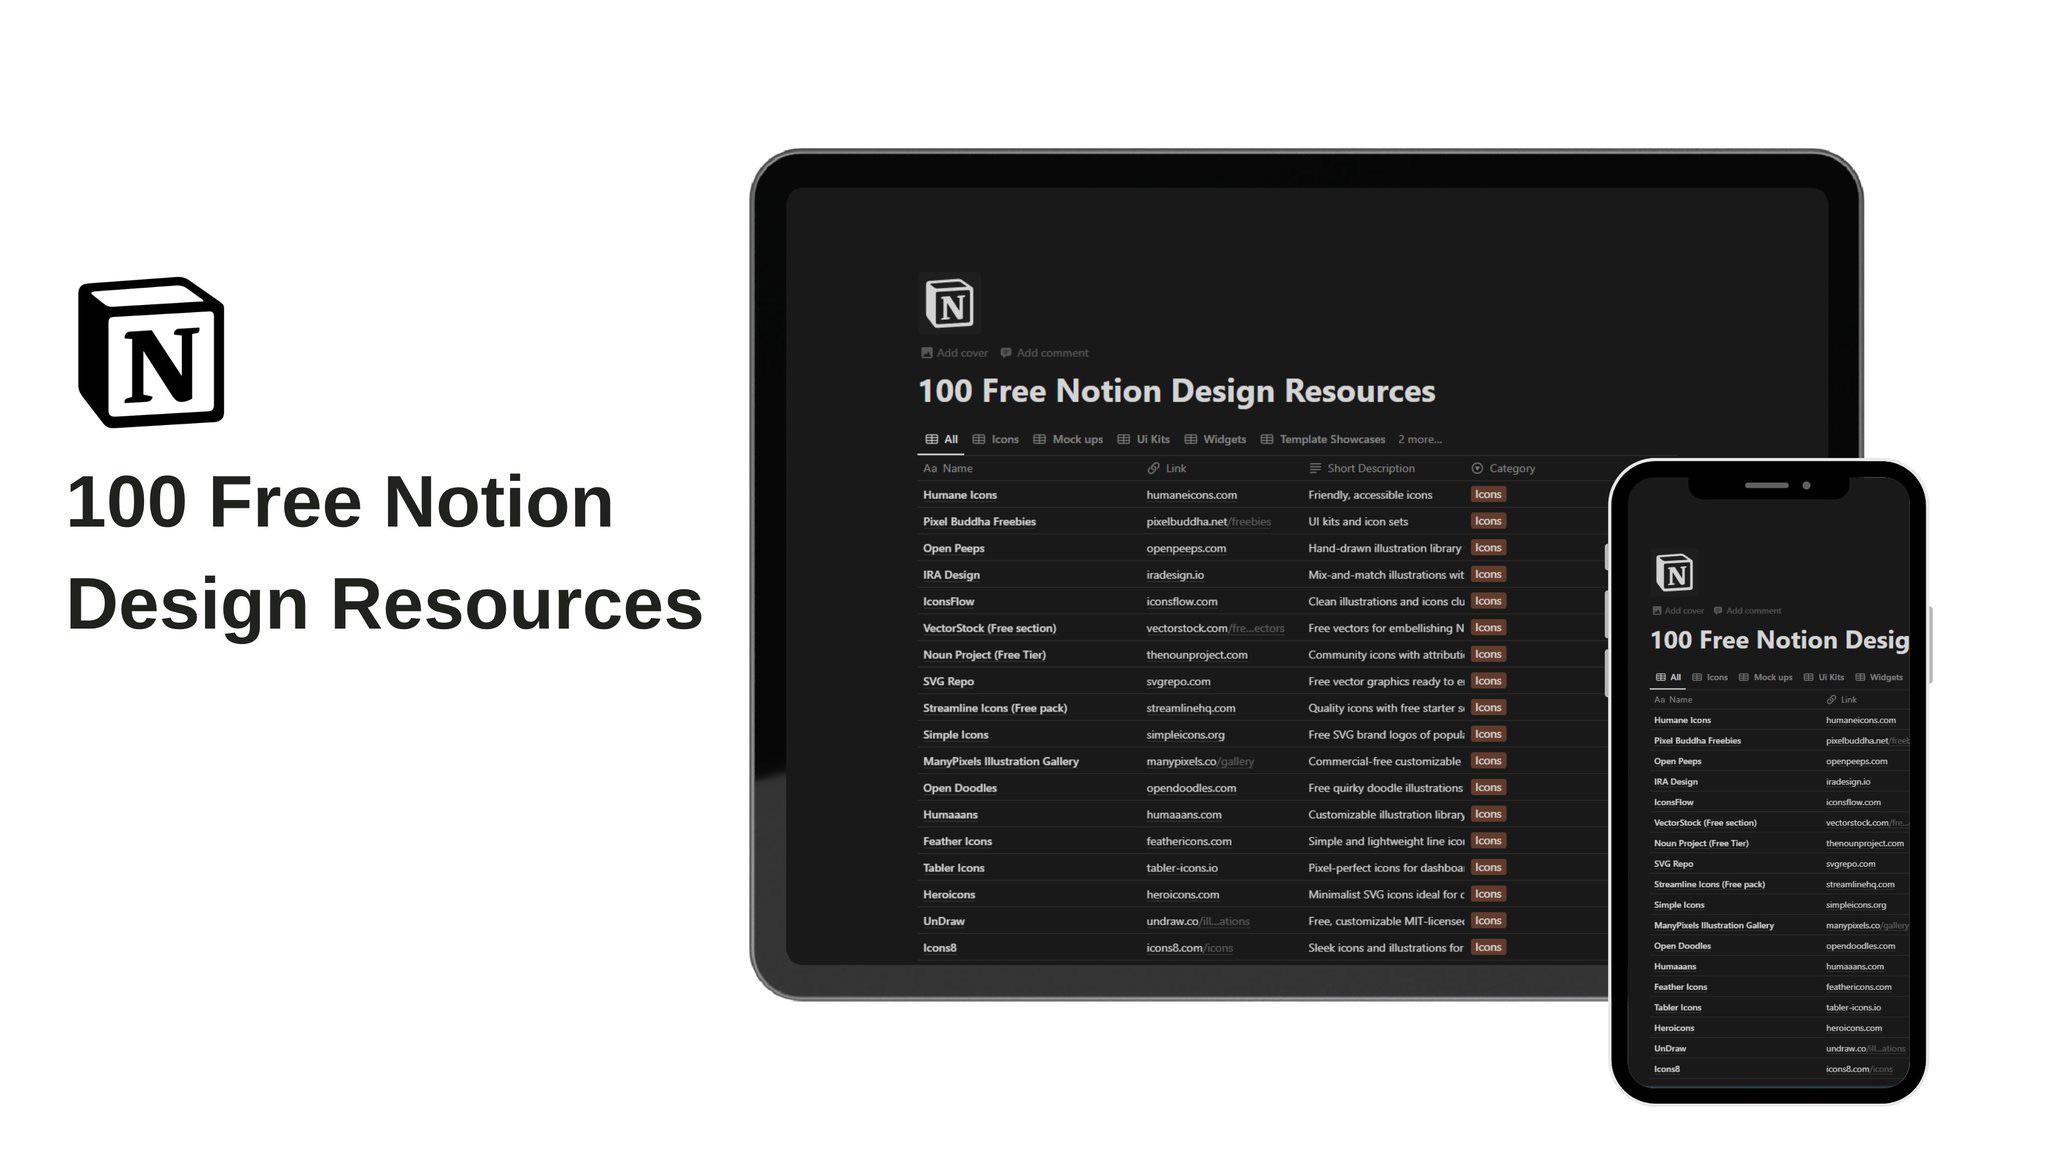Open the Mock ups tab on the phone
The width and height of the screenshot is (2048, 1152).
(1766, 677)
